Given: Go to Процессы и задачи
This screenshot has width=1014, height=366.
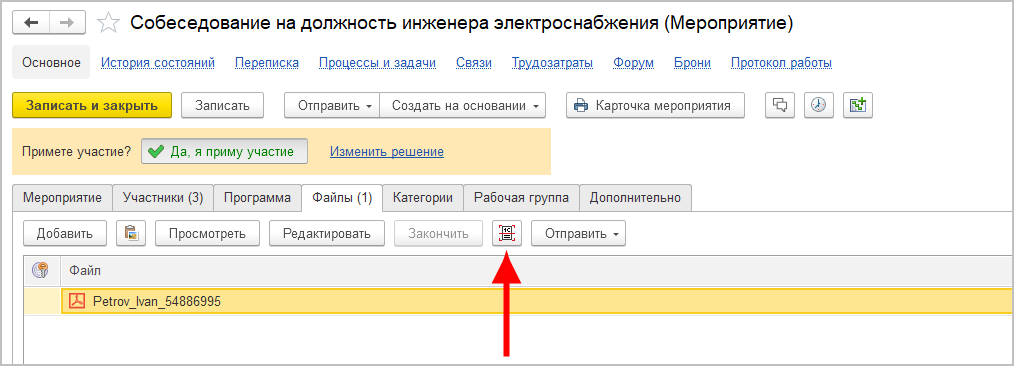Looking at the screenshot, I should click(x=377, y=63).
